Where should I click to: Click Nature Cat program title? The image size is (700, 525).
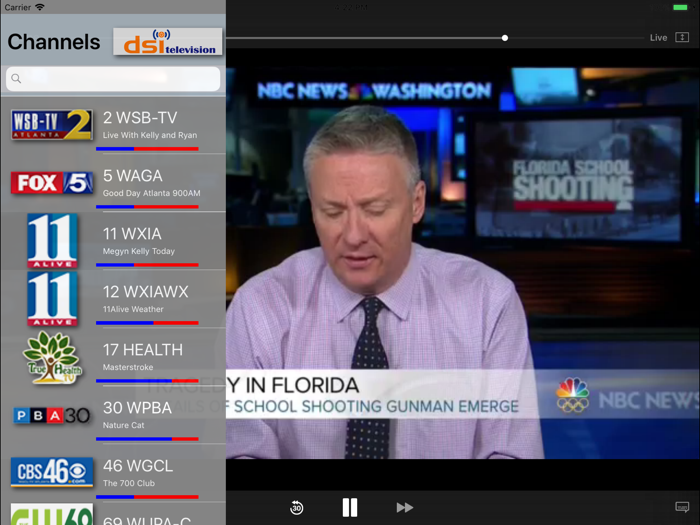[124, 425]
